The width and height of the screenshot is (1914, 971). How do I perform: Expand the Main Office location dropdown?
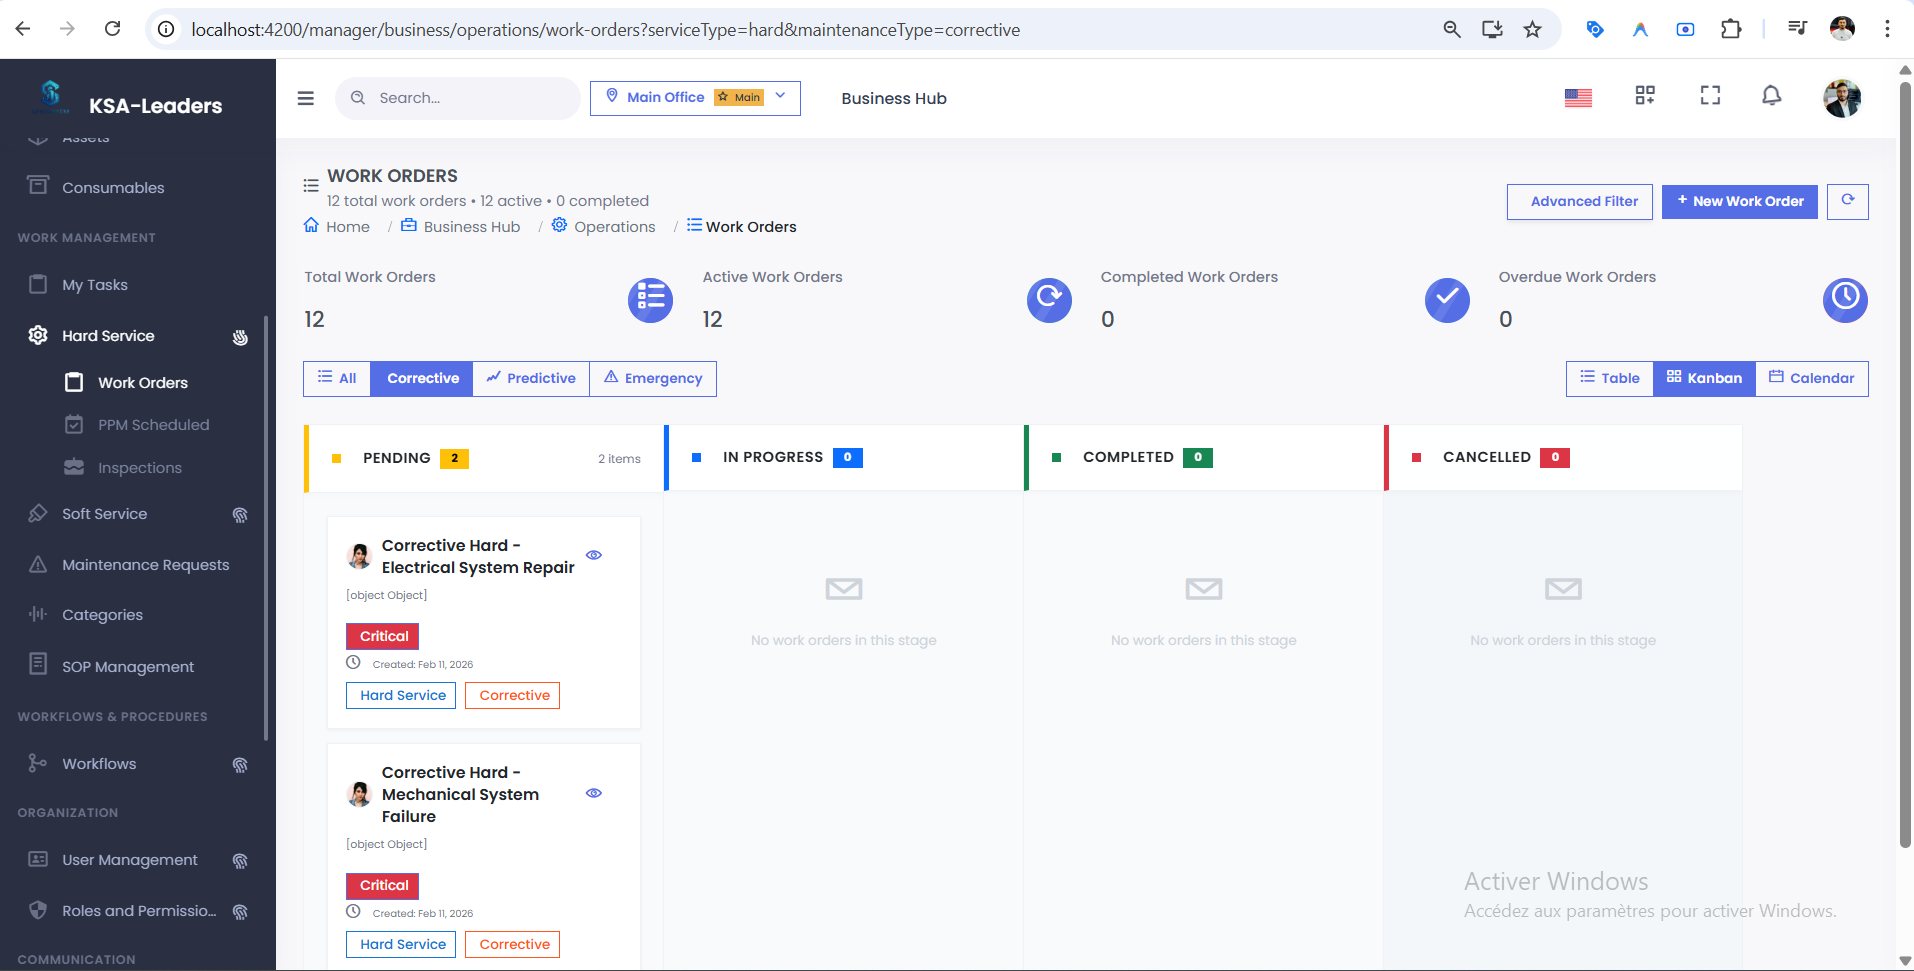coord(780,97)
